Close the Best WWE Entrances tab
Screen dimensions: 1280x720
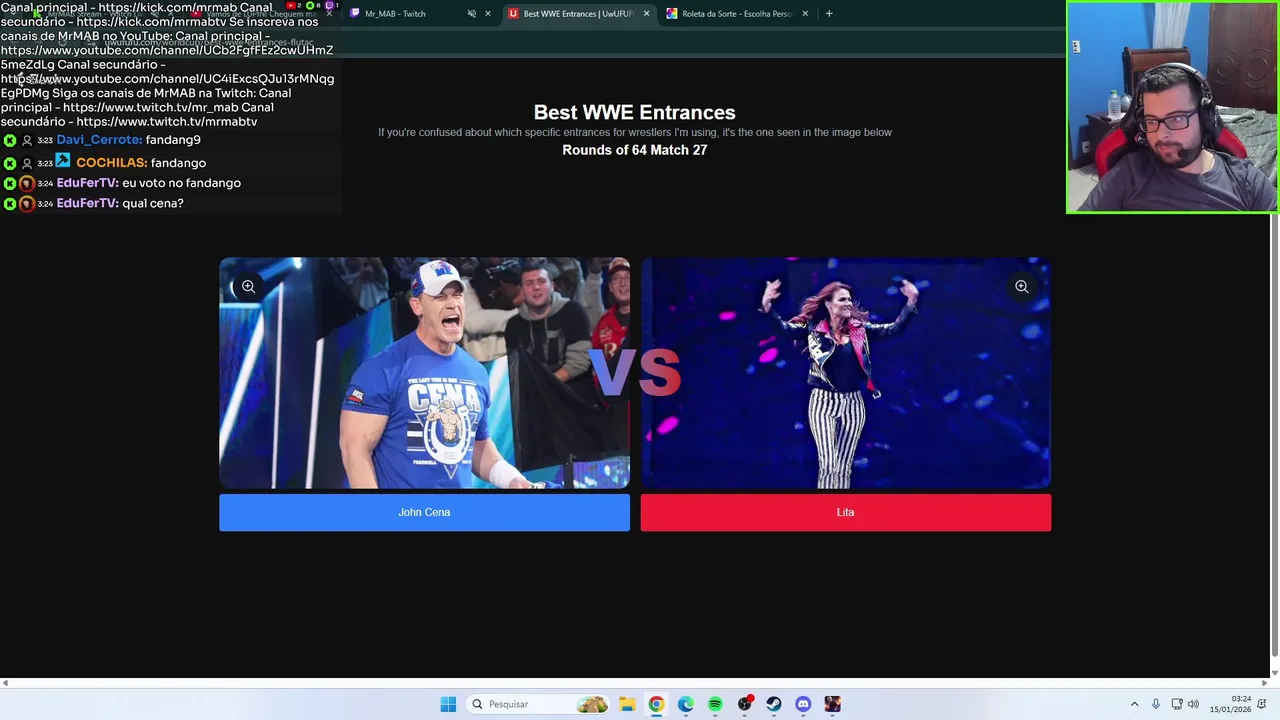[x=646, y=14]
